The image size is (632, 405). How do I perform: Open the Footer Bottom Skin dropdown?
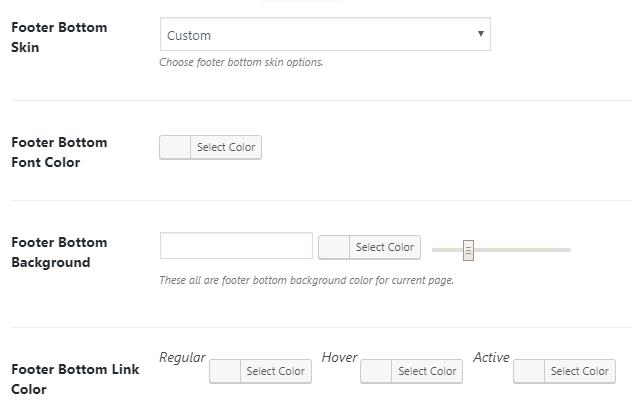(324, 35)
